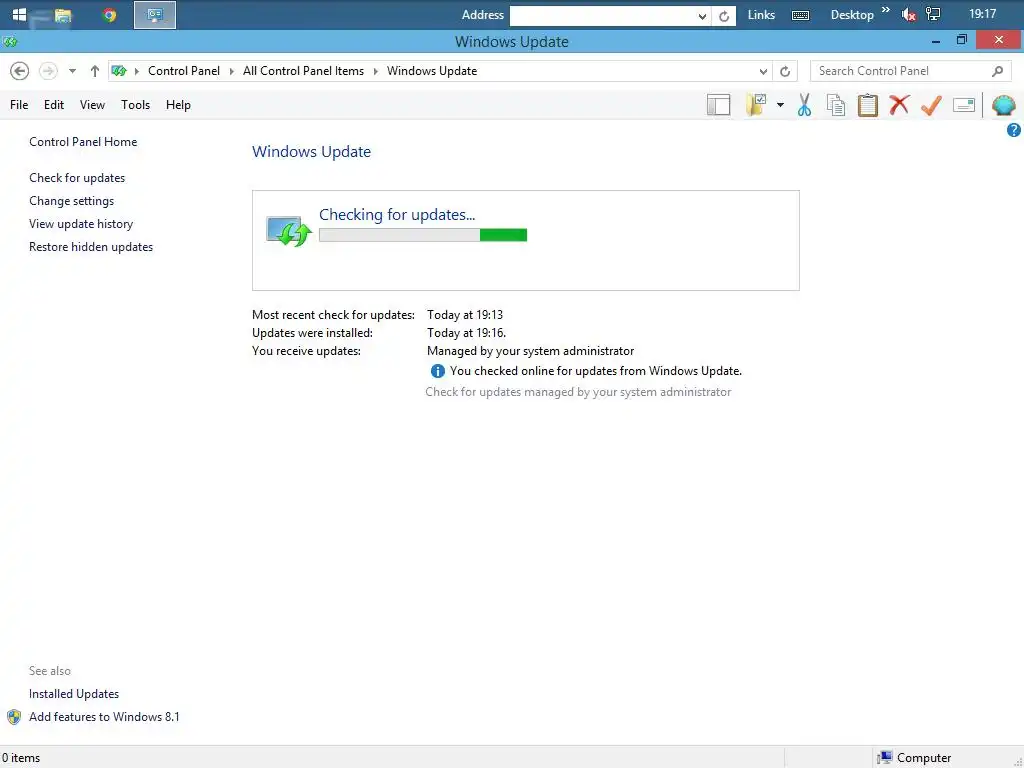The height and width of the screenshot is (768, 1024).
Task: Open the File menu
Action: point(19,105)
